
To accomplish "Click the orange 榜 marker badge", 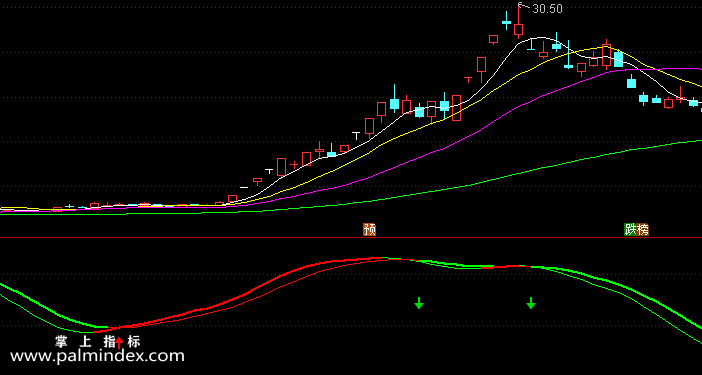I will pyautogui.click(x=642, y=230).
